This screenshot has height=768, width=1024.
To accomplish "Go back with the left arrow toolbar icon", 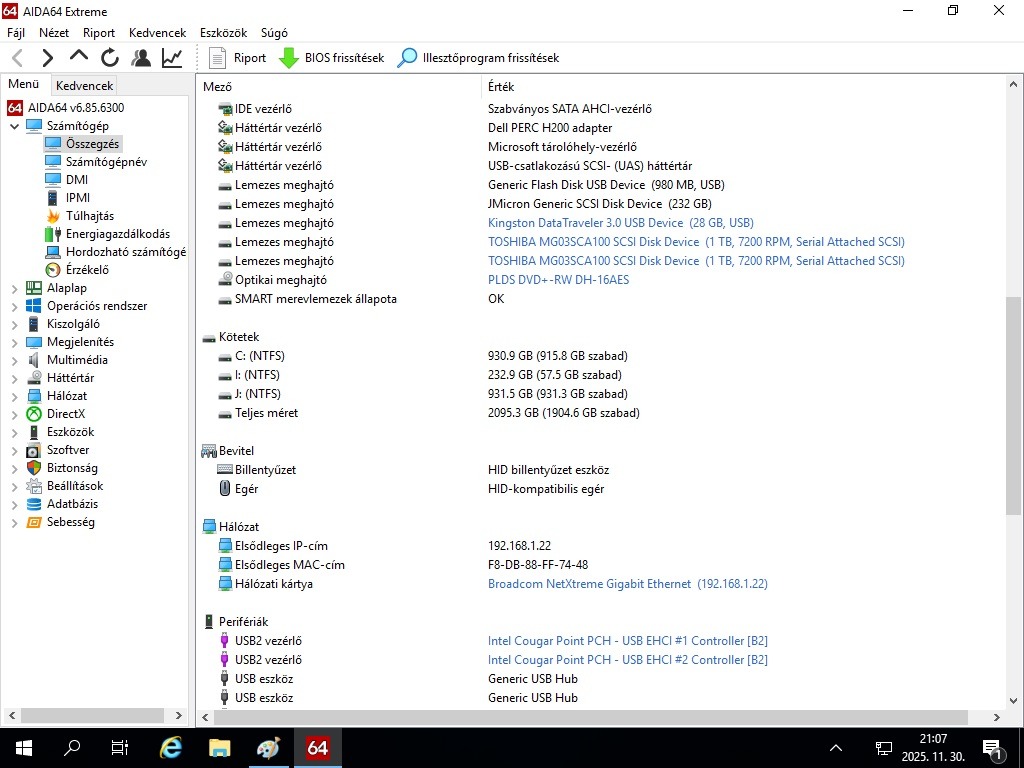I will point(18,58).
